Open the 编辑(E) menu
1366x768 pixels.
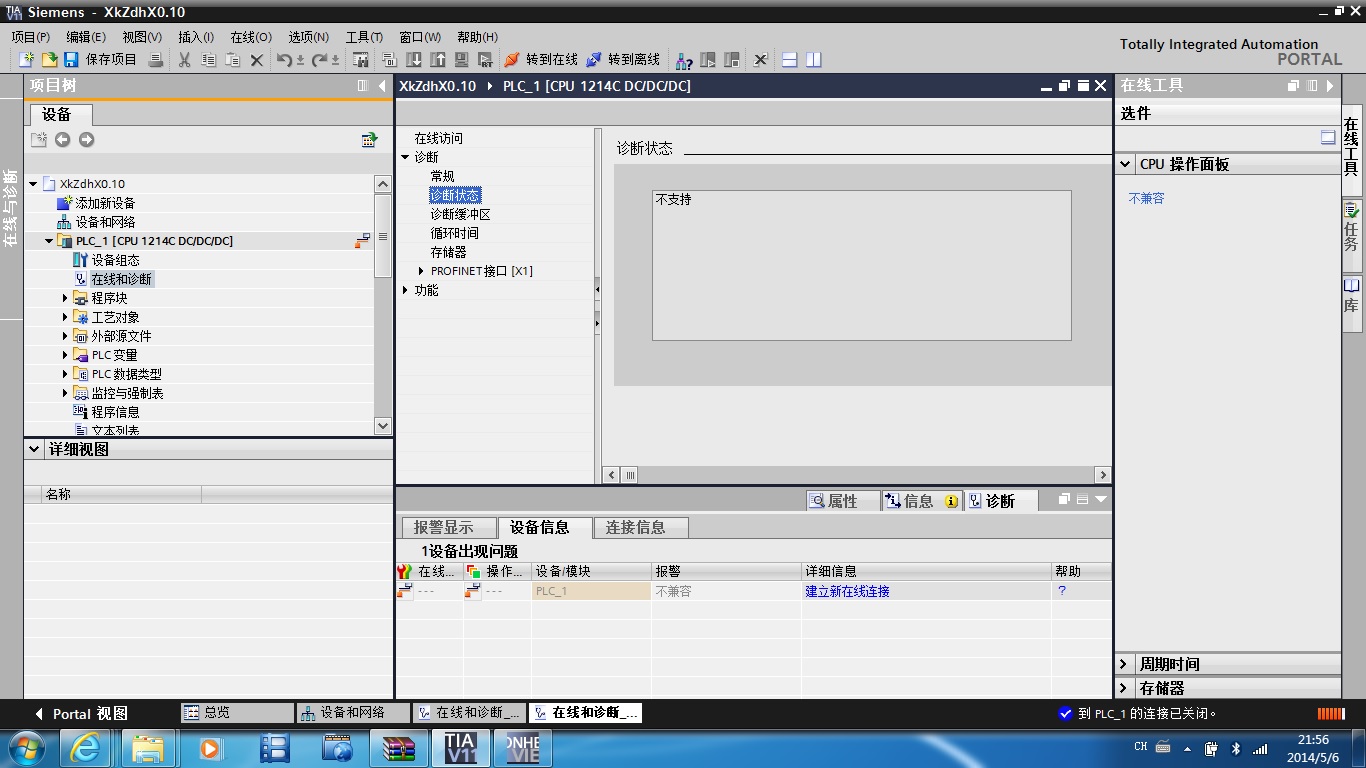[86, 37]
